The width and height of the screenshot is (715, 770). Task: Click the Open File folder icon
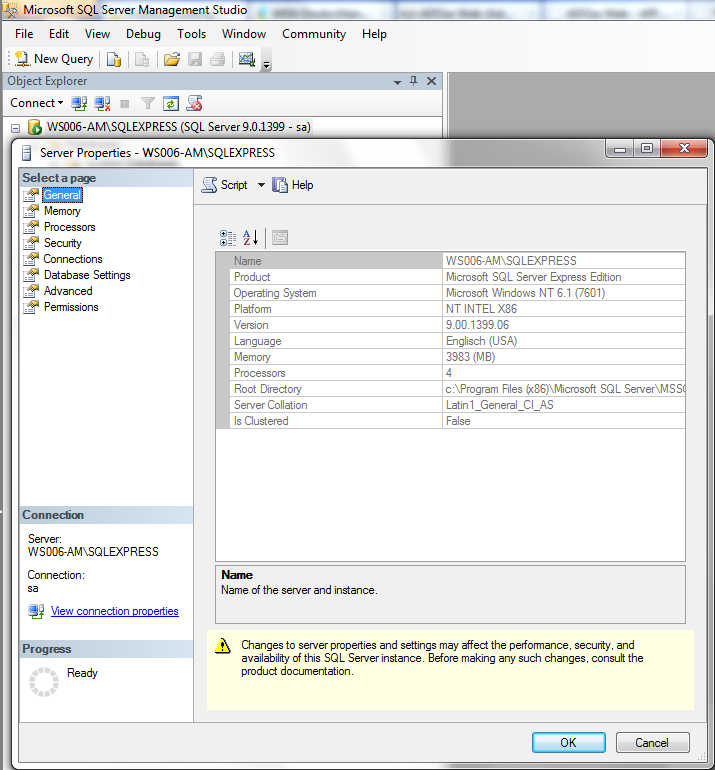[x=171, y=59]
